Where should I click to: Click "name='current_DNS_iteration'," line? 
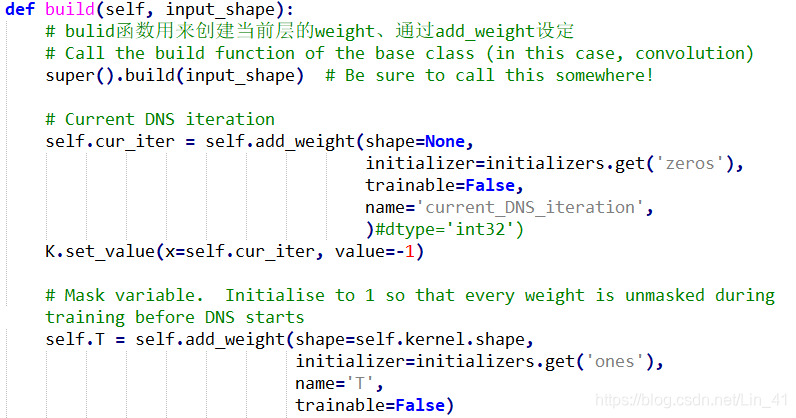(x=509, y=208)
